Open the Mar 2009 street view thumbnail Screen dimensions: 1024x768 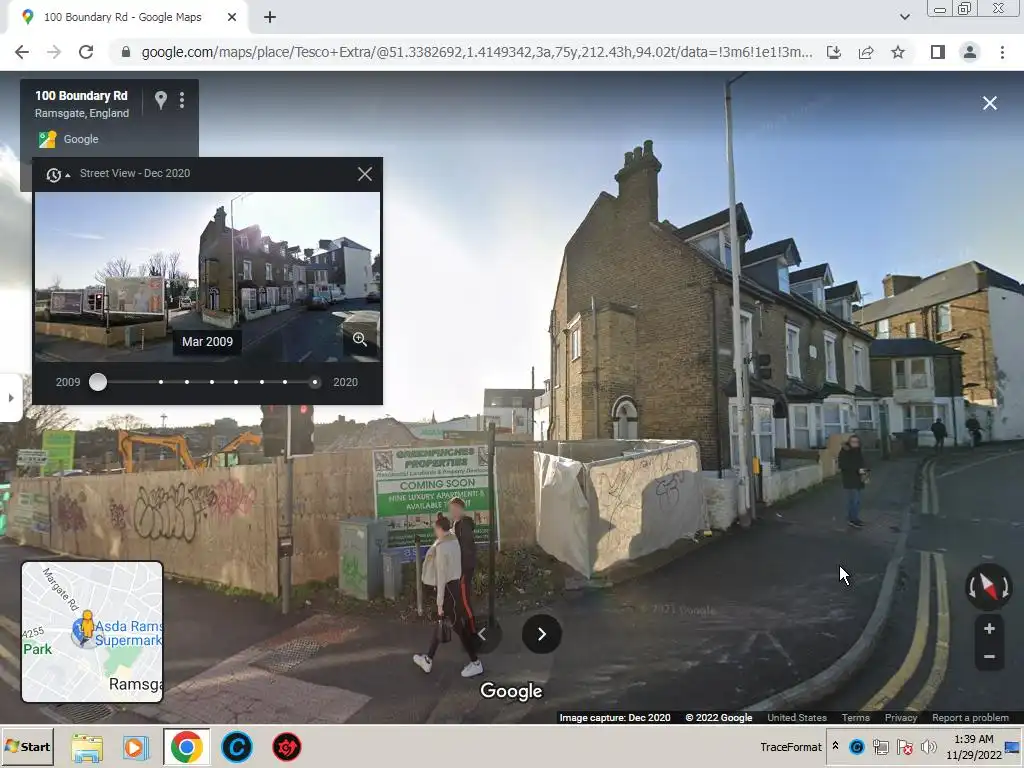pos(207,277)
